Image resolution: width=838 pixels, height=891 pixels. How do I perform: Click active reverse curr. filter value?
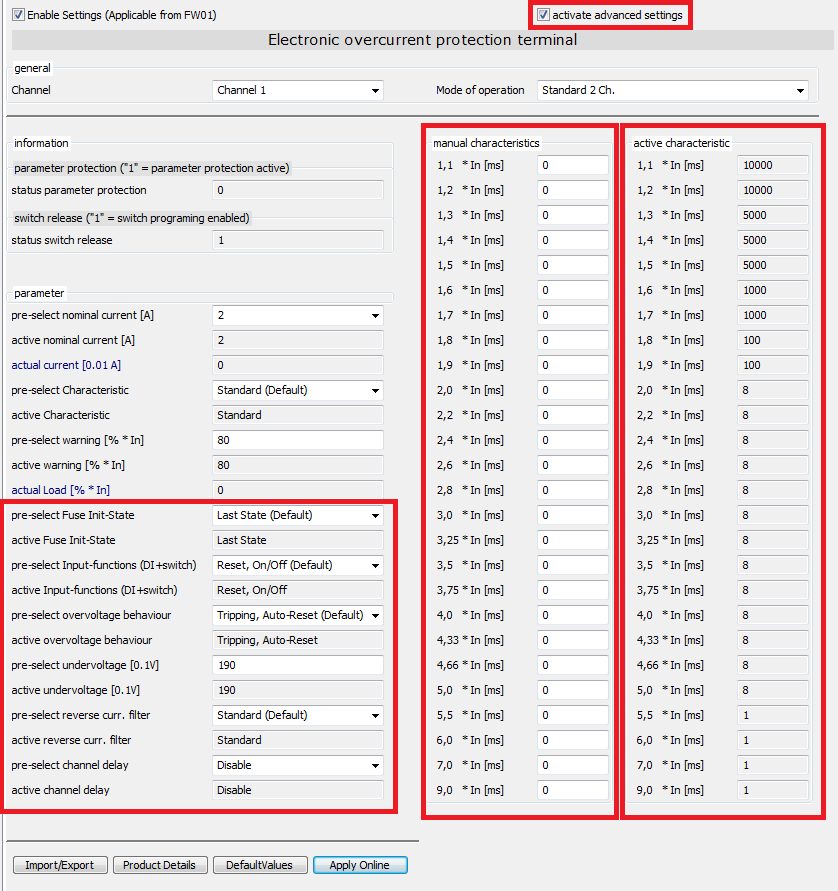click(298, 740)
